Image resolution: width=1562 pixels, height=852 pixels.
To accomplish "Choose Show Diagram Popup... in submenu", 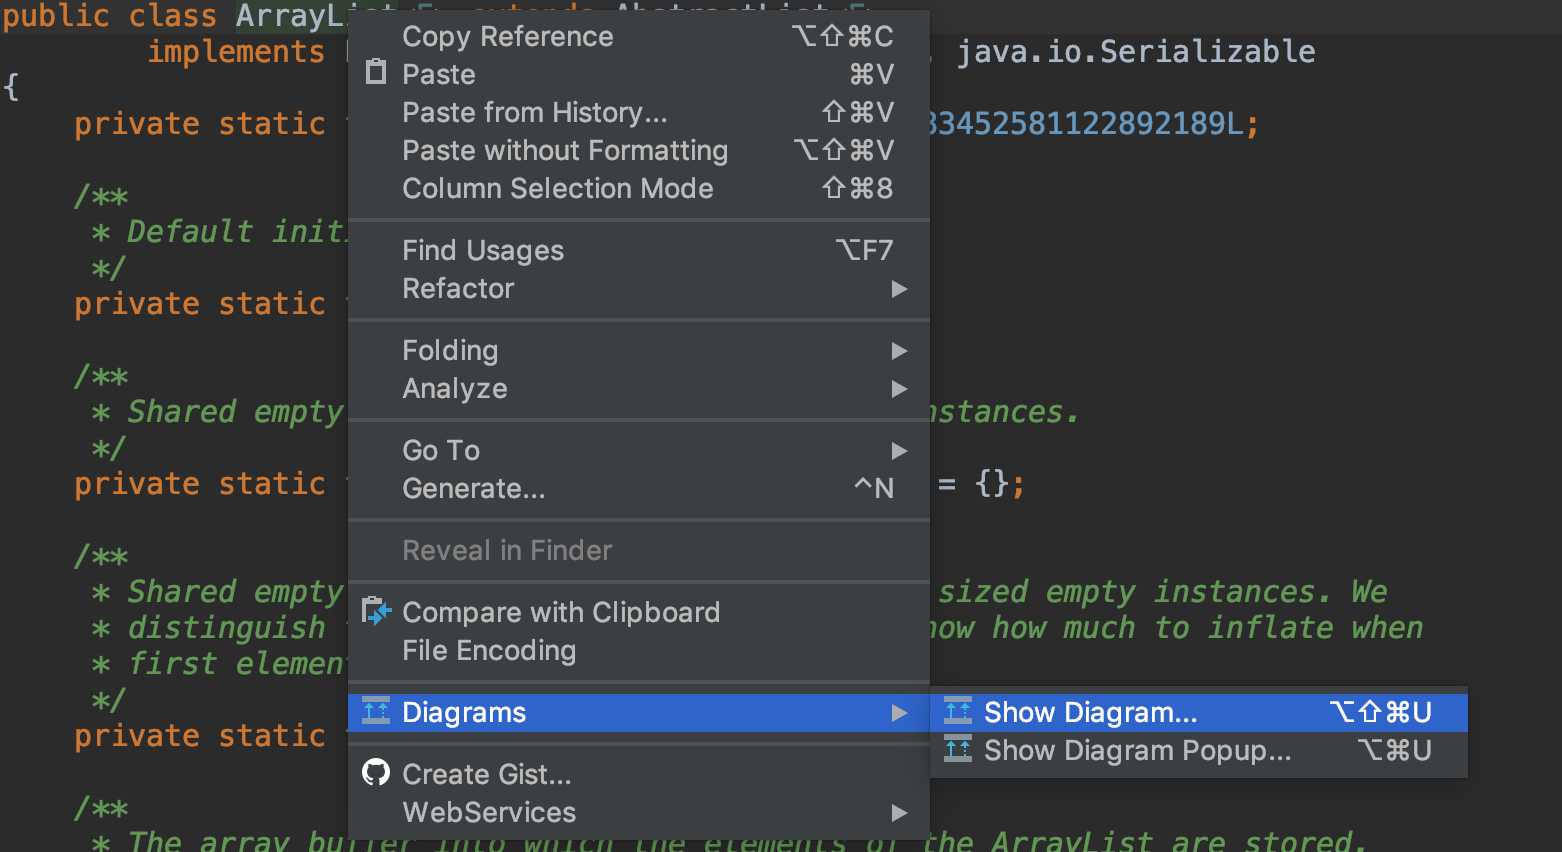I will click(1199, 750).
